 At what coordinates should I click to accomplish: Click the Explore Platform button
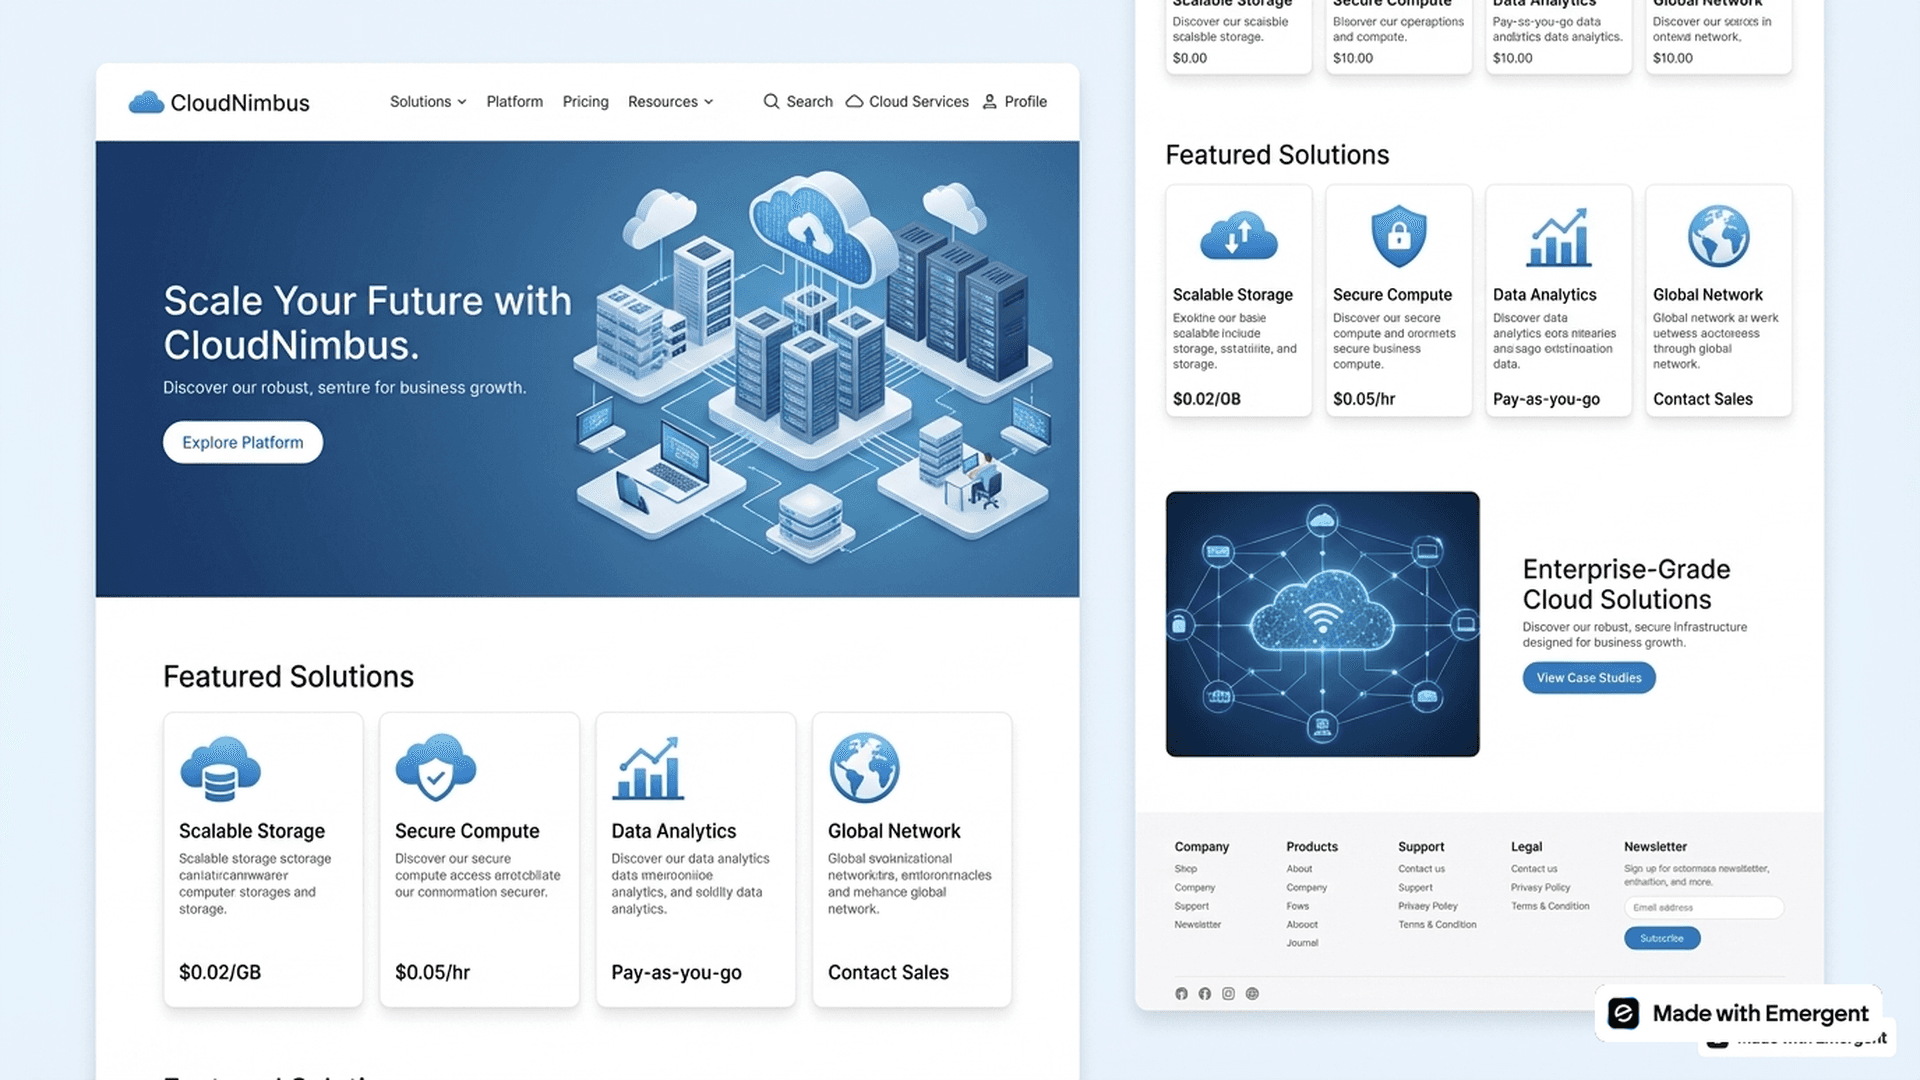click(242, 442)
